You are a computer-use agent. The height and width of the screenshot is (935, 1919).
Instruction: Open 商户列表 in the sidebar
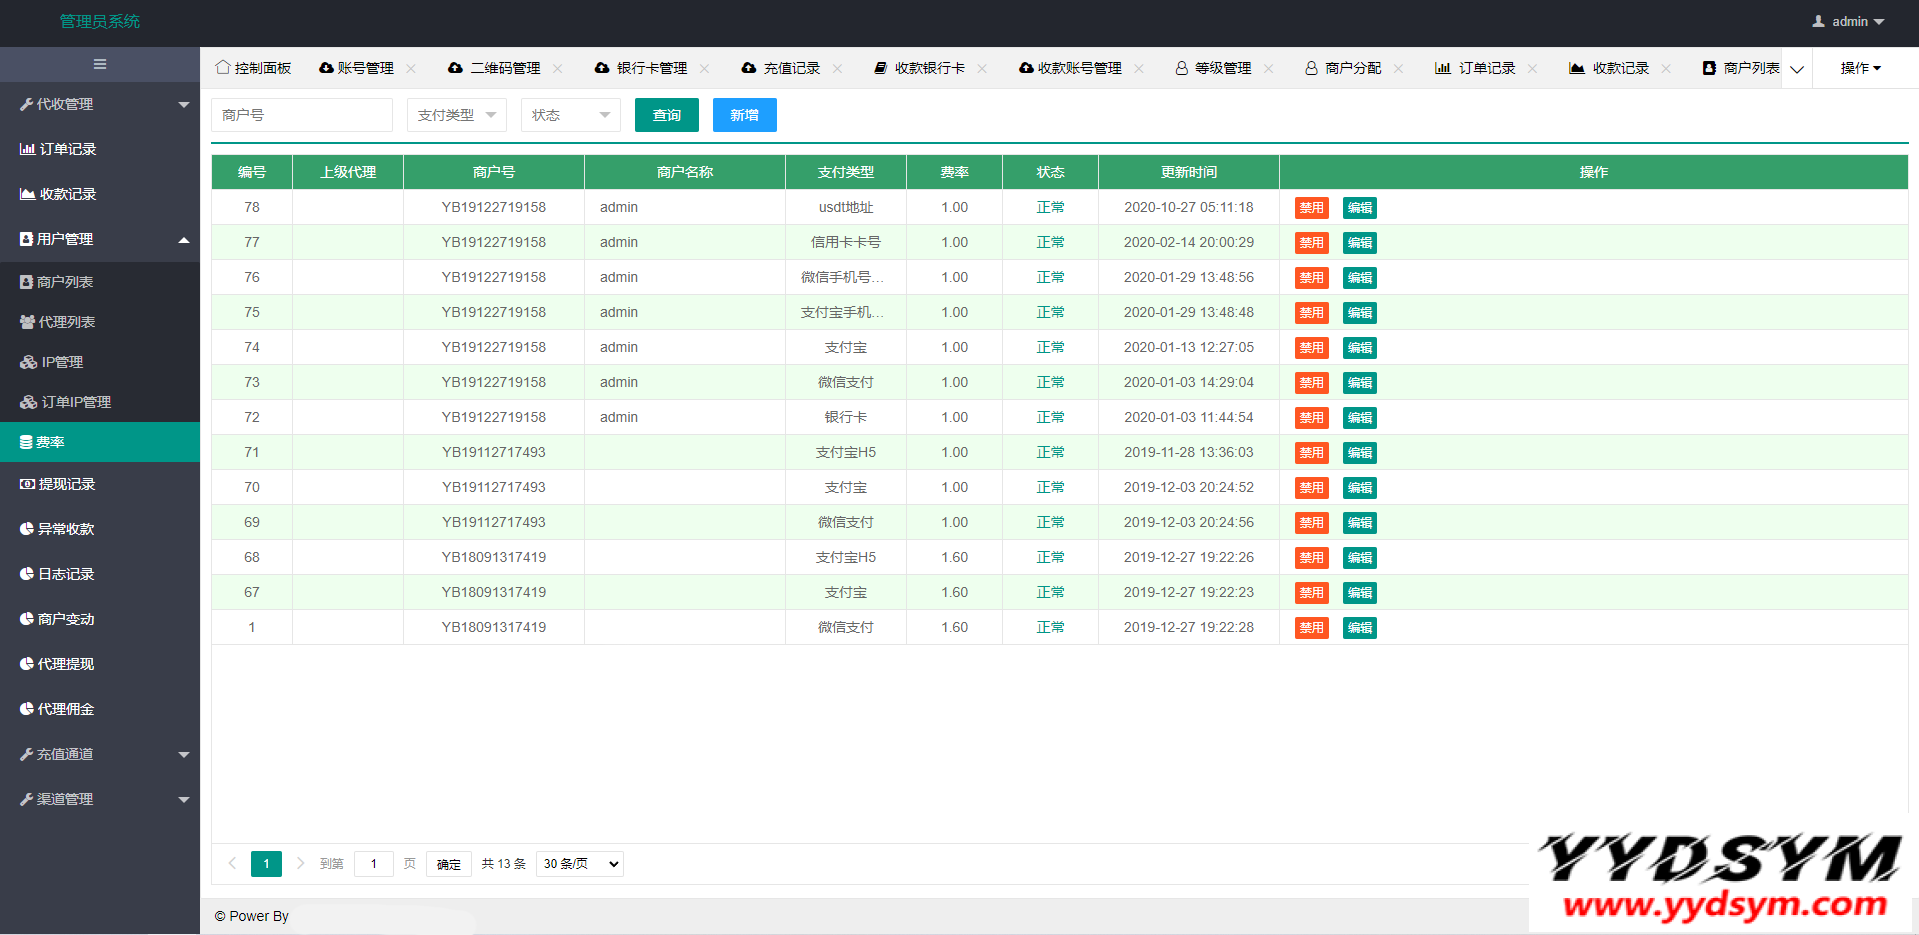tap(64, 282)
